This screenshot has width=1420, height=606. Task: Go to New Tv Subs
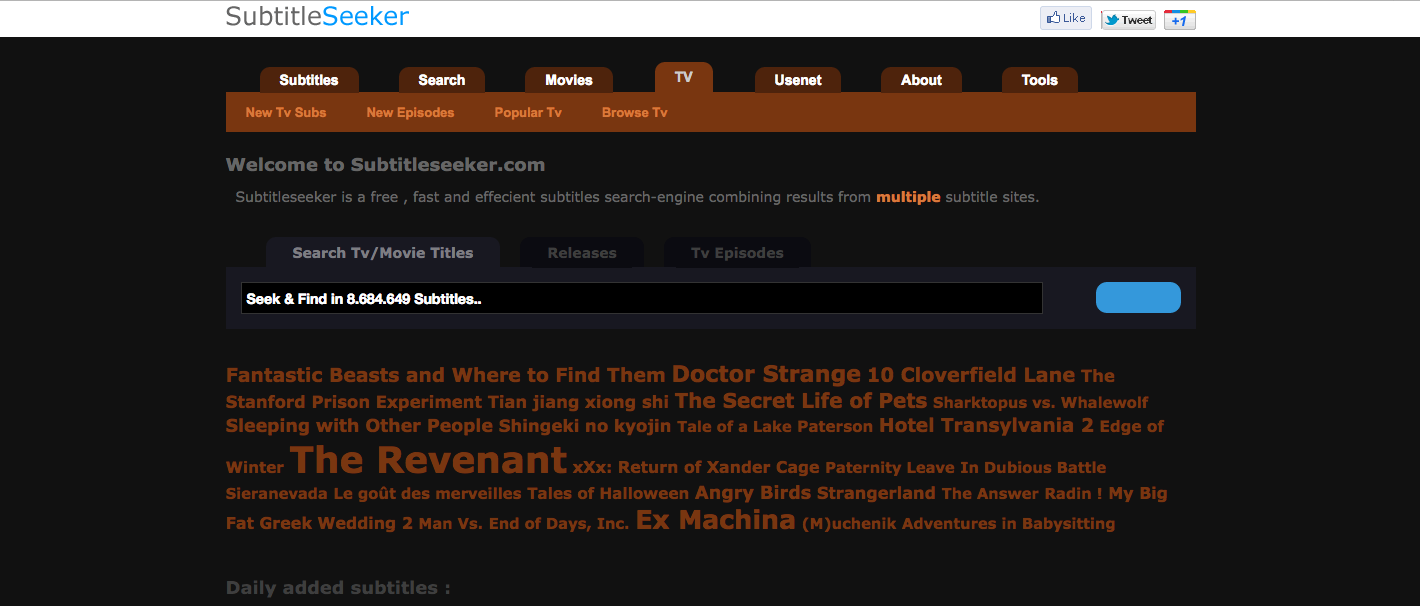[x=286, y=113]
